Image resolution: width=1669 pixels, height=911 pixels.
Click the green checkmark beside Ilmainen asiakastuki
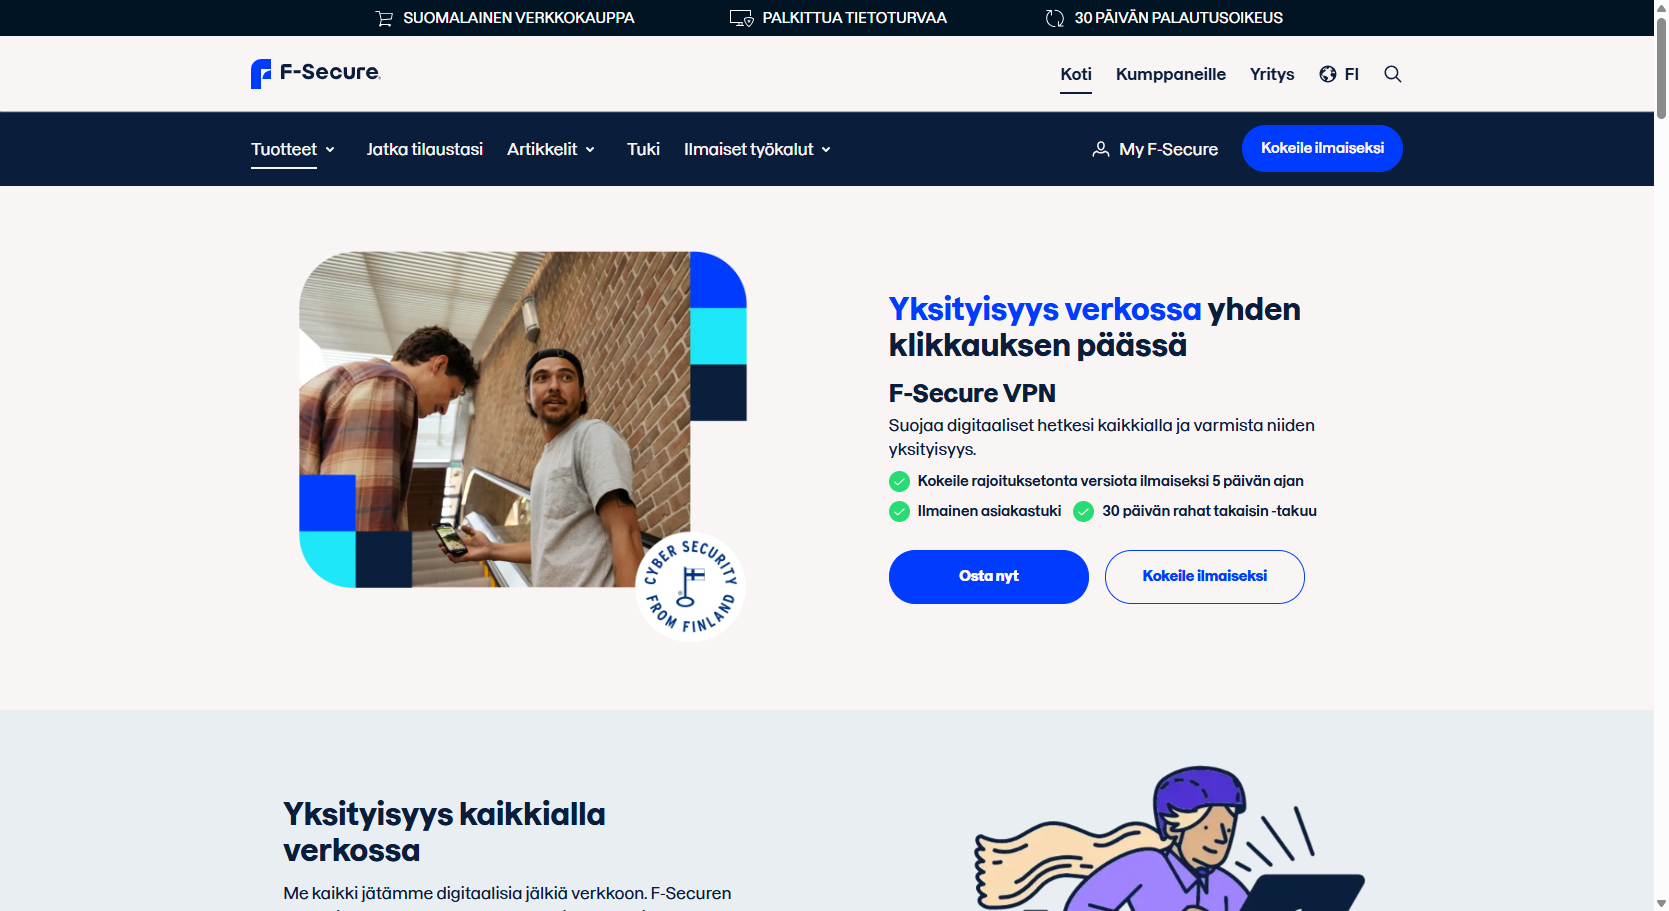pos(899,511)
